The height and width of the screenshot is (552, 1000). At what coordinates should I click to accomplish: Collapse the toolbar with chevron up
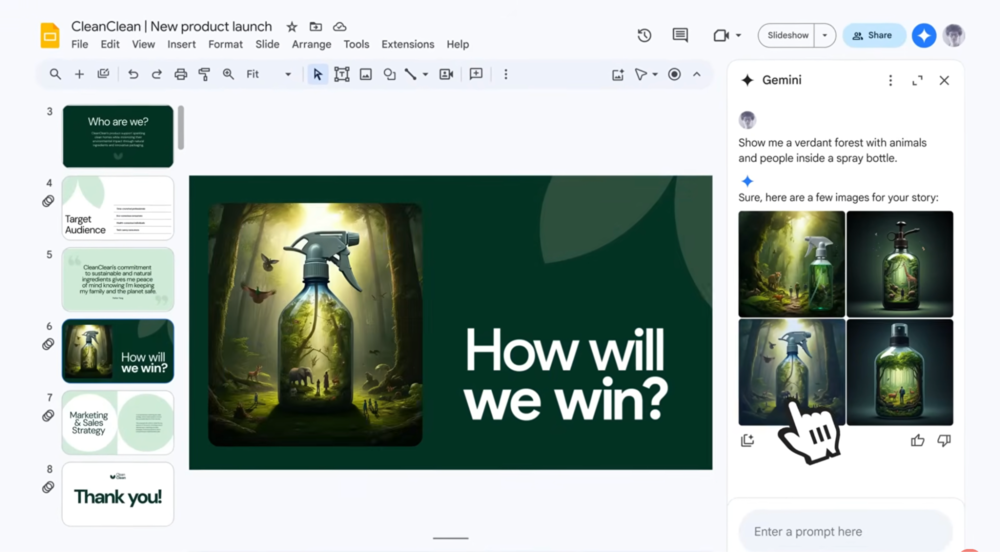pos(697,75)
